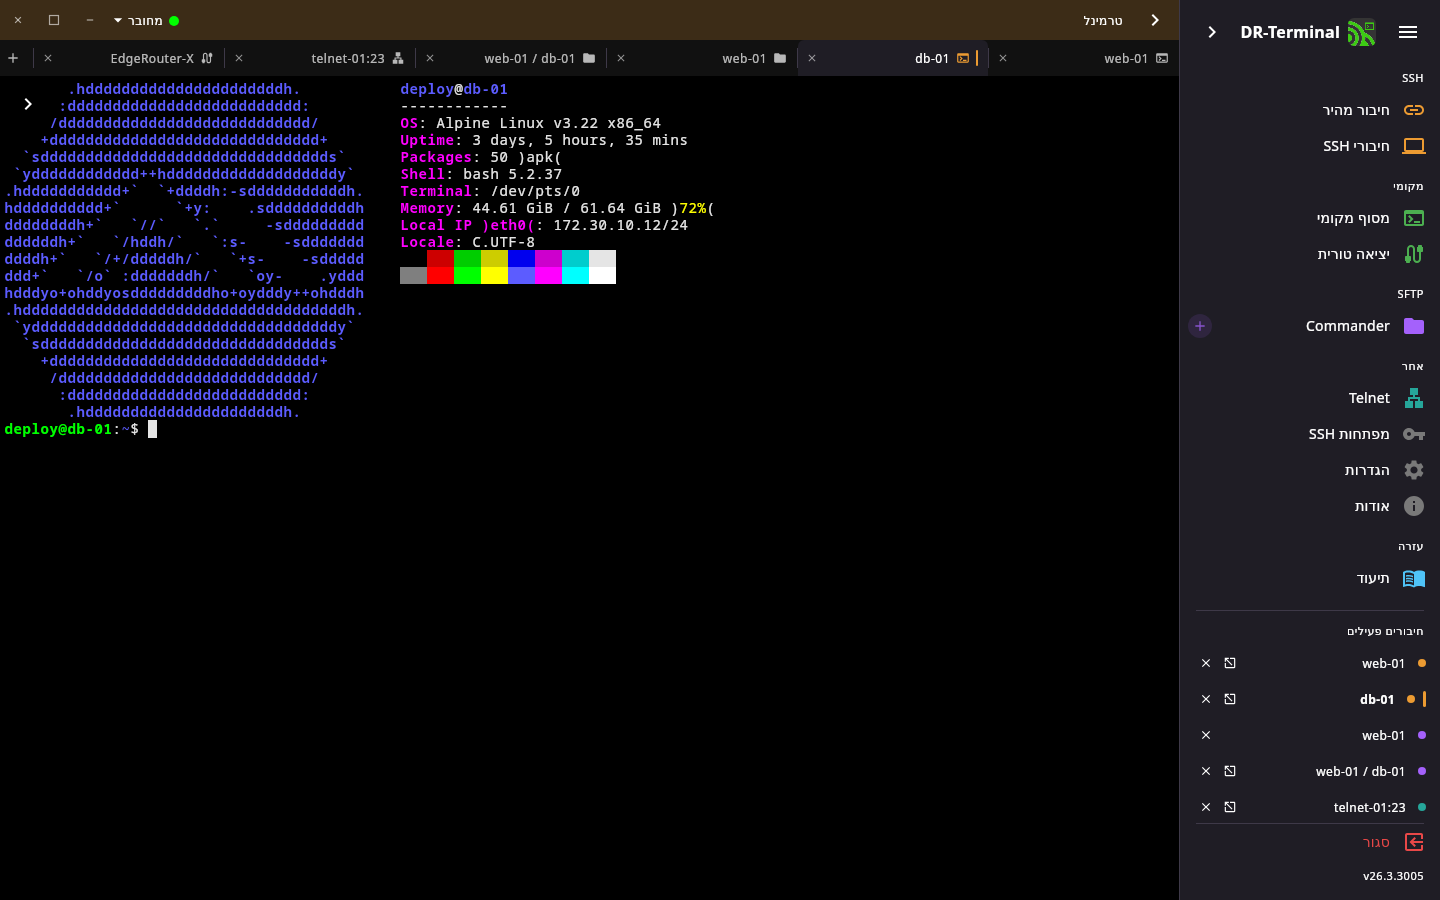The width and height of the screenshot is (1440, 900).
Task: Collapse the sidebar using its header chevron
Action: 1212,32
